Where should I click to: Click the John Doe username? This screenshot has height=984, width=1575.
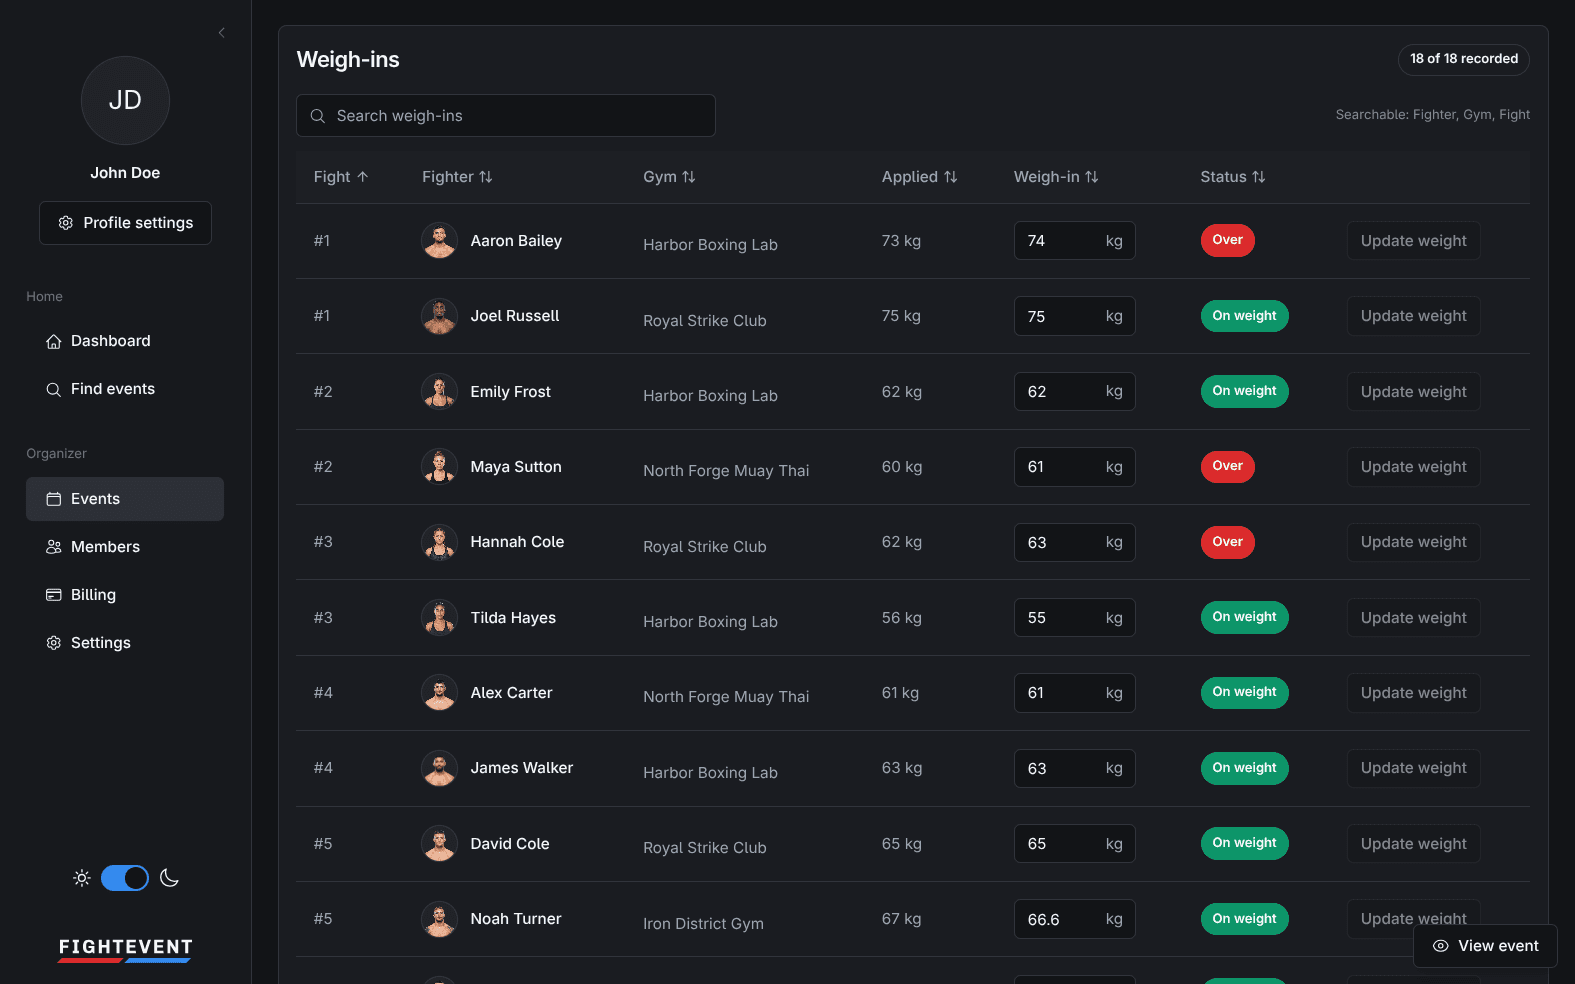125,173
